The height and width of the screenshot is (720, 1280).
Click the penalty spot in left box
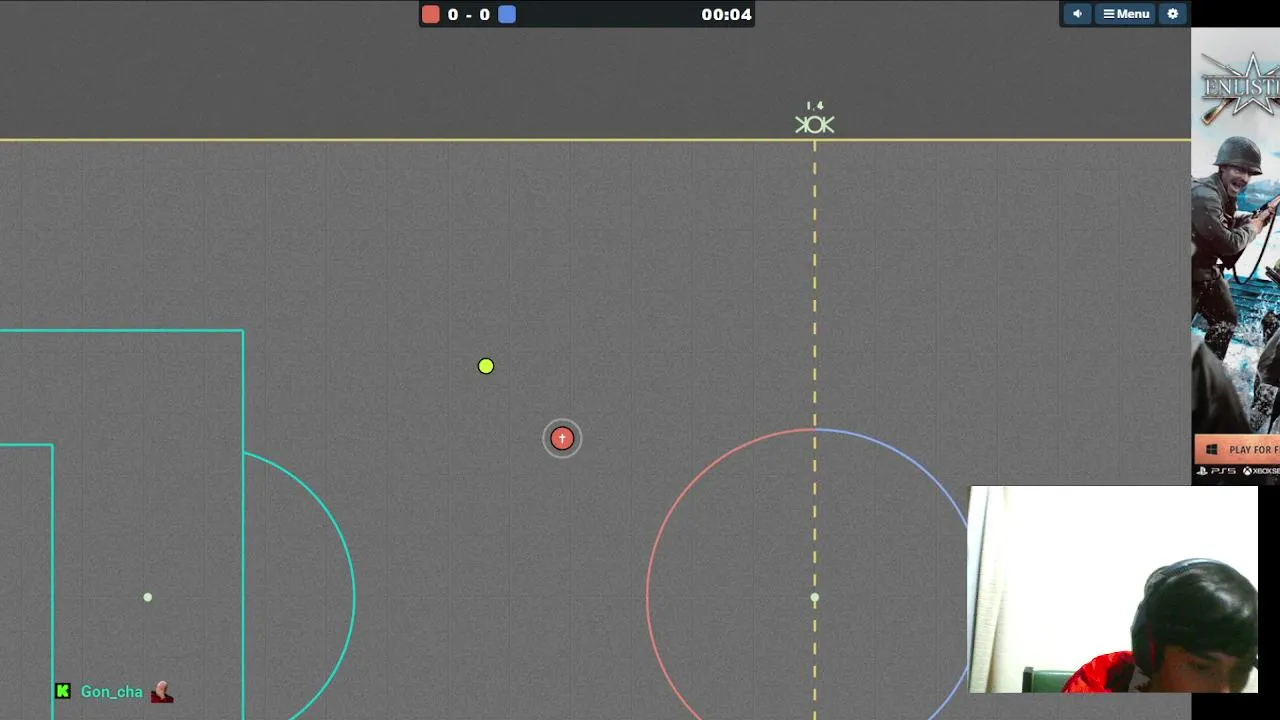click(148, 597)
